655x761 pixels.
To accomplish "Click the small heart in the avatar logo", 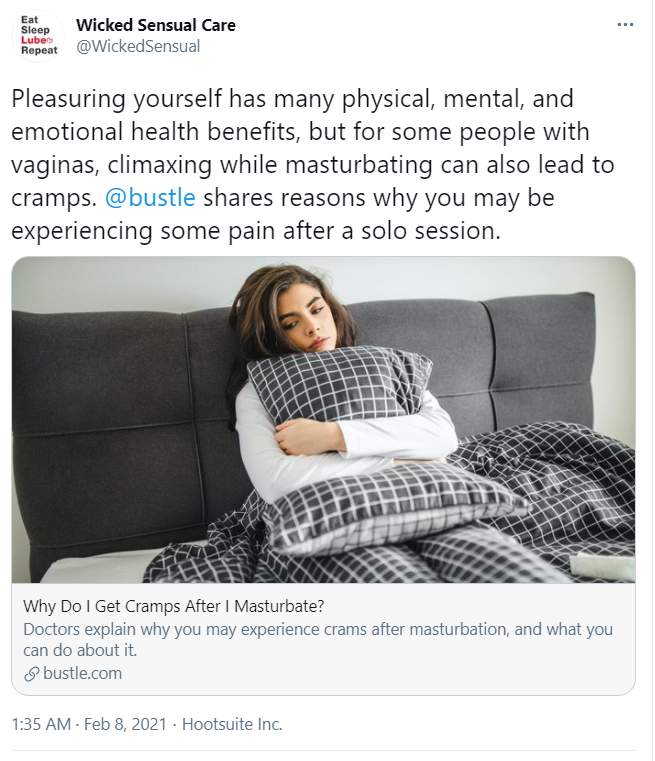I will [49, 40].
